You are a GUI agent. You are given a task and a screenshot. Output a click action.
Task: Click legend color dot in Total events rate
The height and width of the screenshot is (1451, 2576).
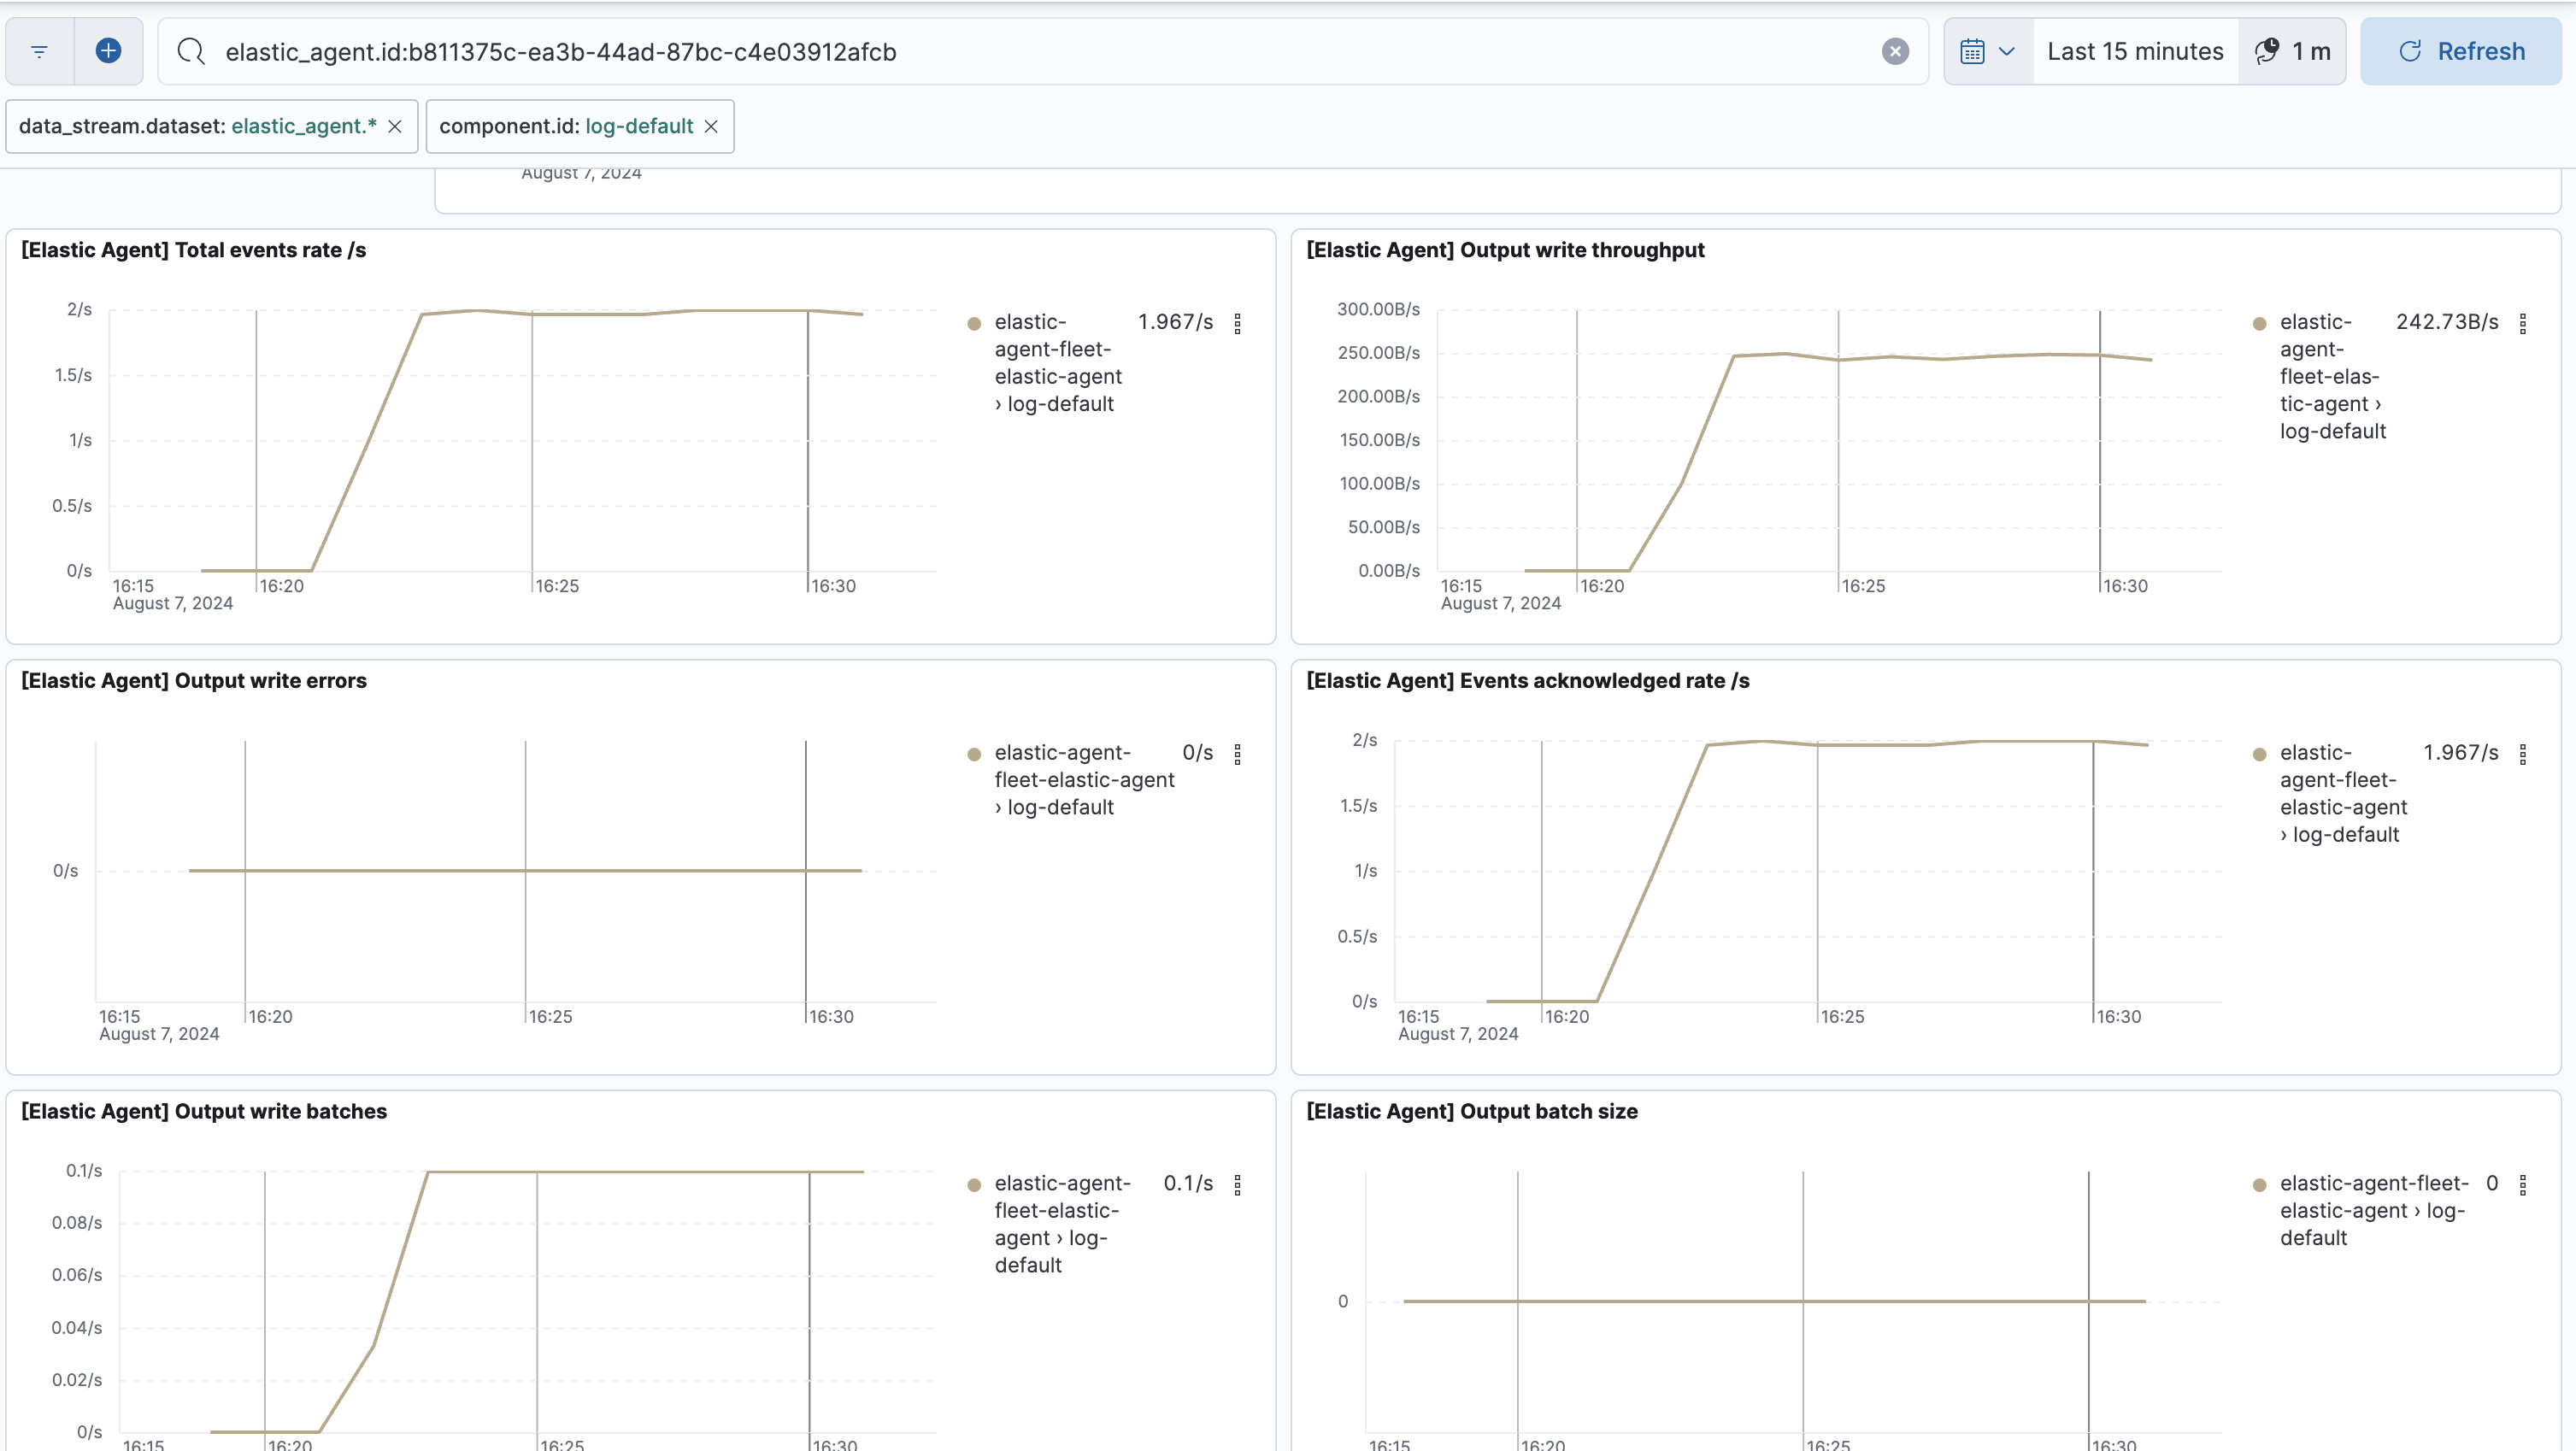click(974, 323)
